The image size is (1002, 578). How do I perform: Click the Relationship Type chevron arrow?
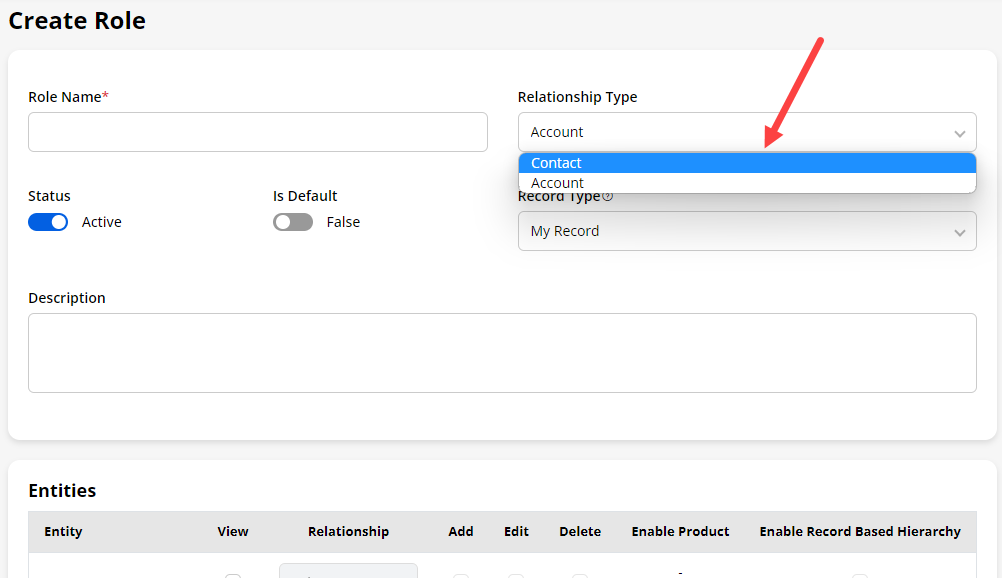point(959,133)
